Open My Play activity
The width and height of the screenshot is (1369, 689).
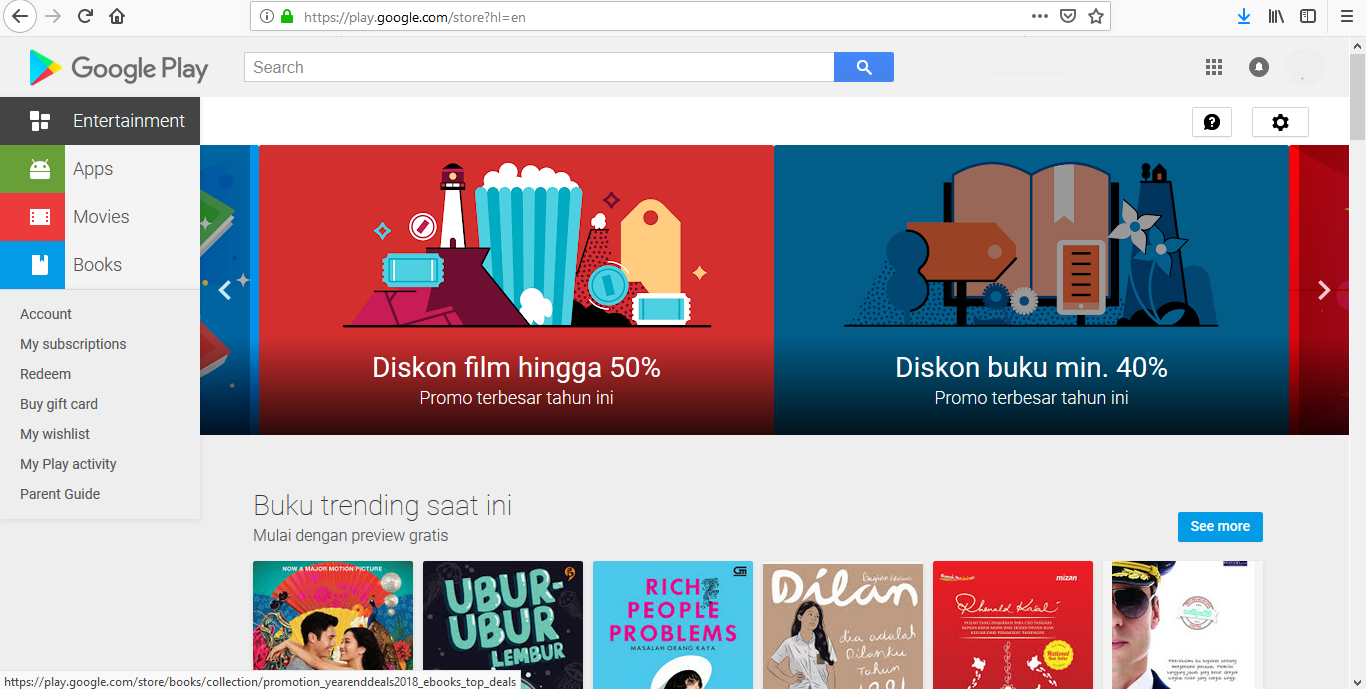click(x=68, y=464)
